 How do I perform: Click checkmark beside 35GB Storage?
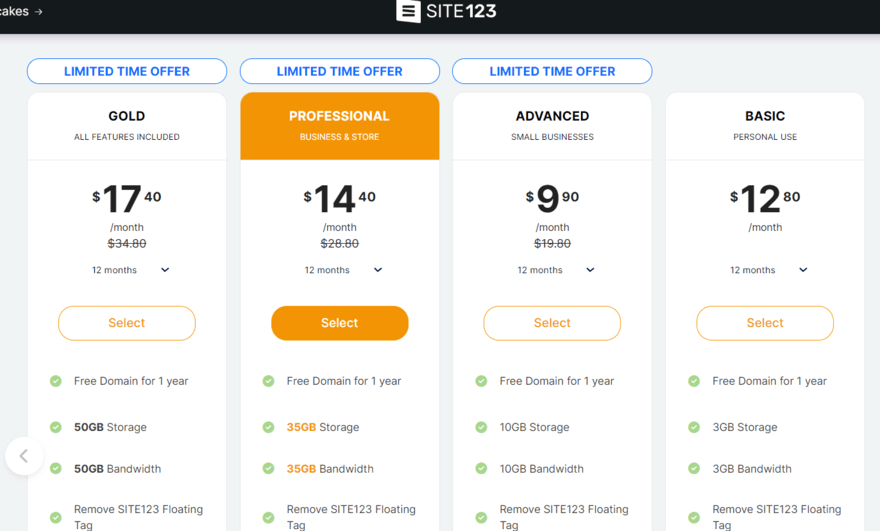coord(268,427)
